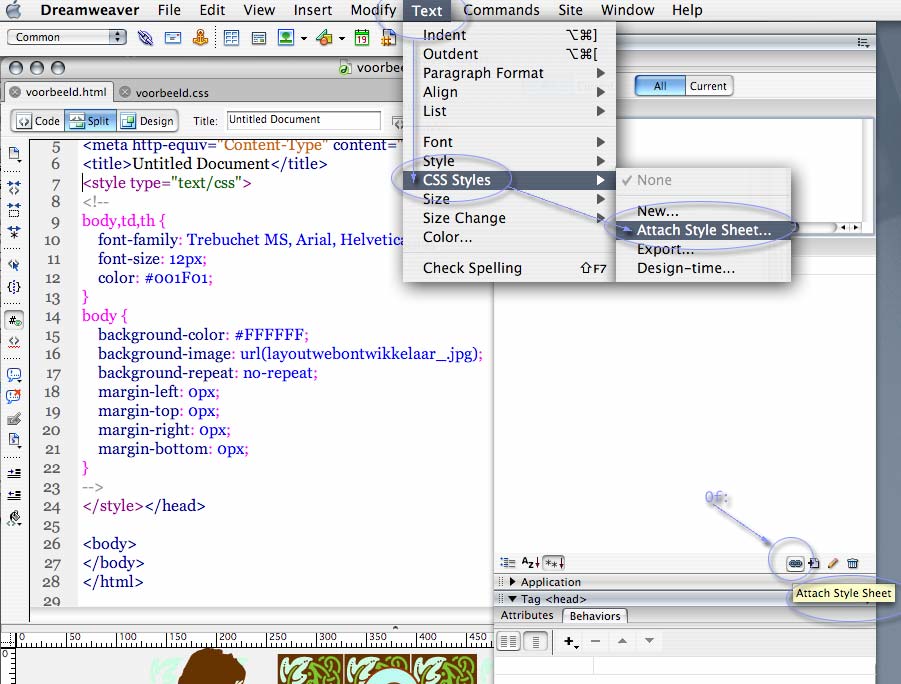This screenshot has height=684, width=901.
Task: Open the Media dropdown arrow
Action: [342, 39]
